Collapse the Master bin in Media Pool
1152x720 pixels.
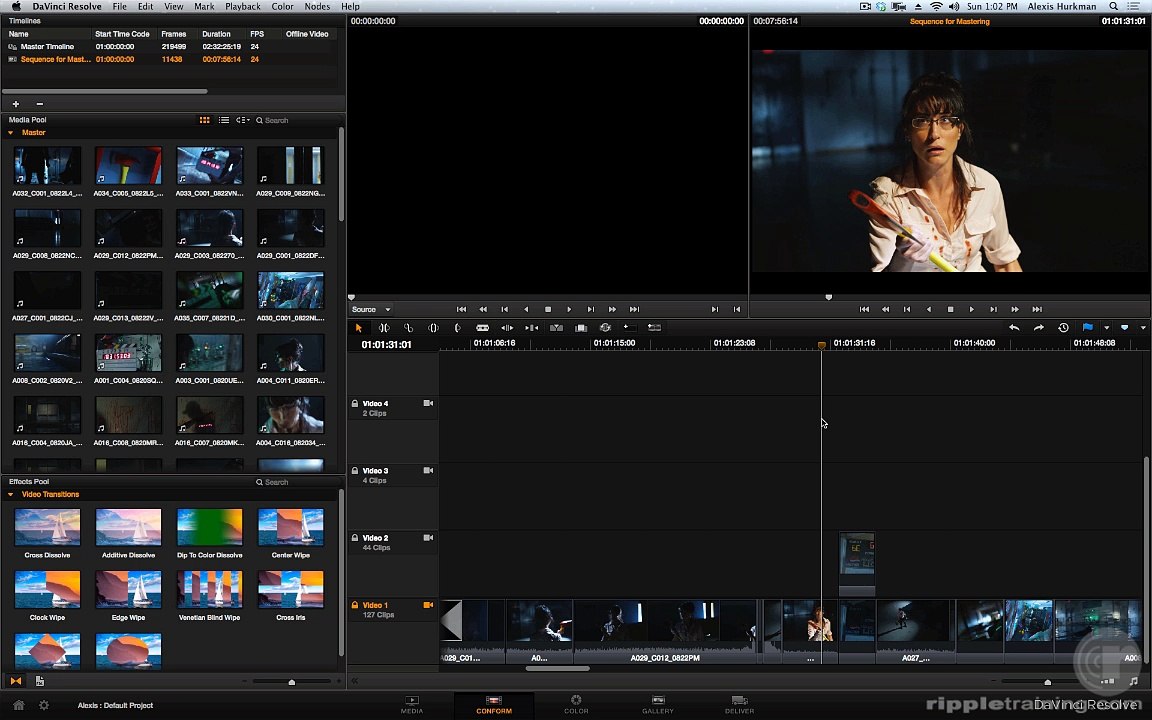click(10, 132)
